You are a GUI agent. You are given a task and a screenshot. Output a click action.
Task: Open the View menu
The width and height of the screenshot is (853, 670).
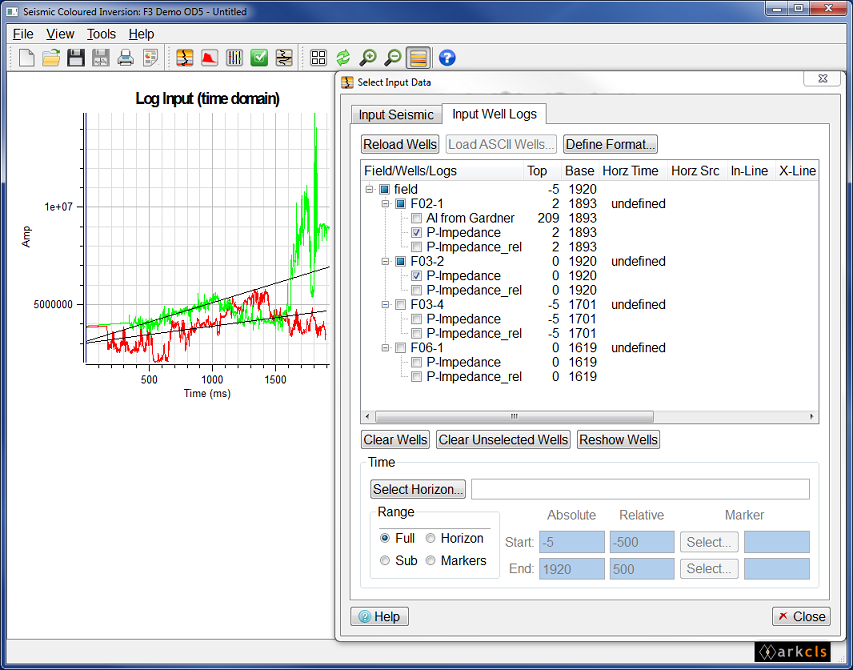pos(60,34)
